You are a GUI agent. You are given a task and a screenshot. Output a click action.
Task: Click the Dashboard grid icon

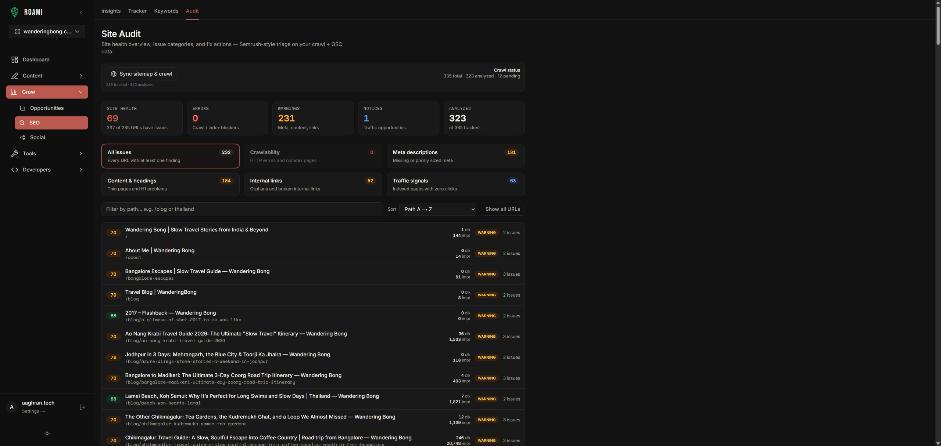point(14,59)
